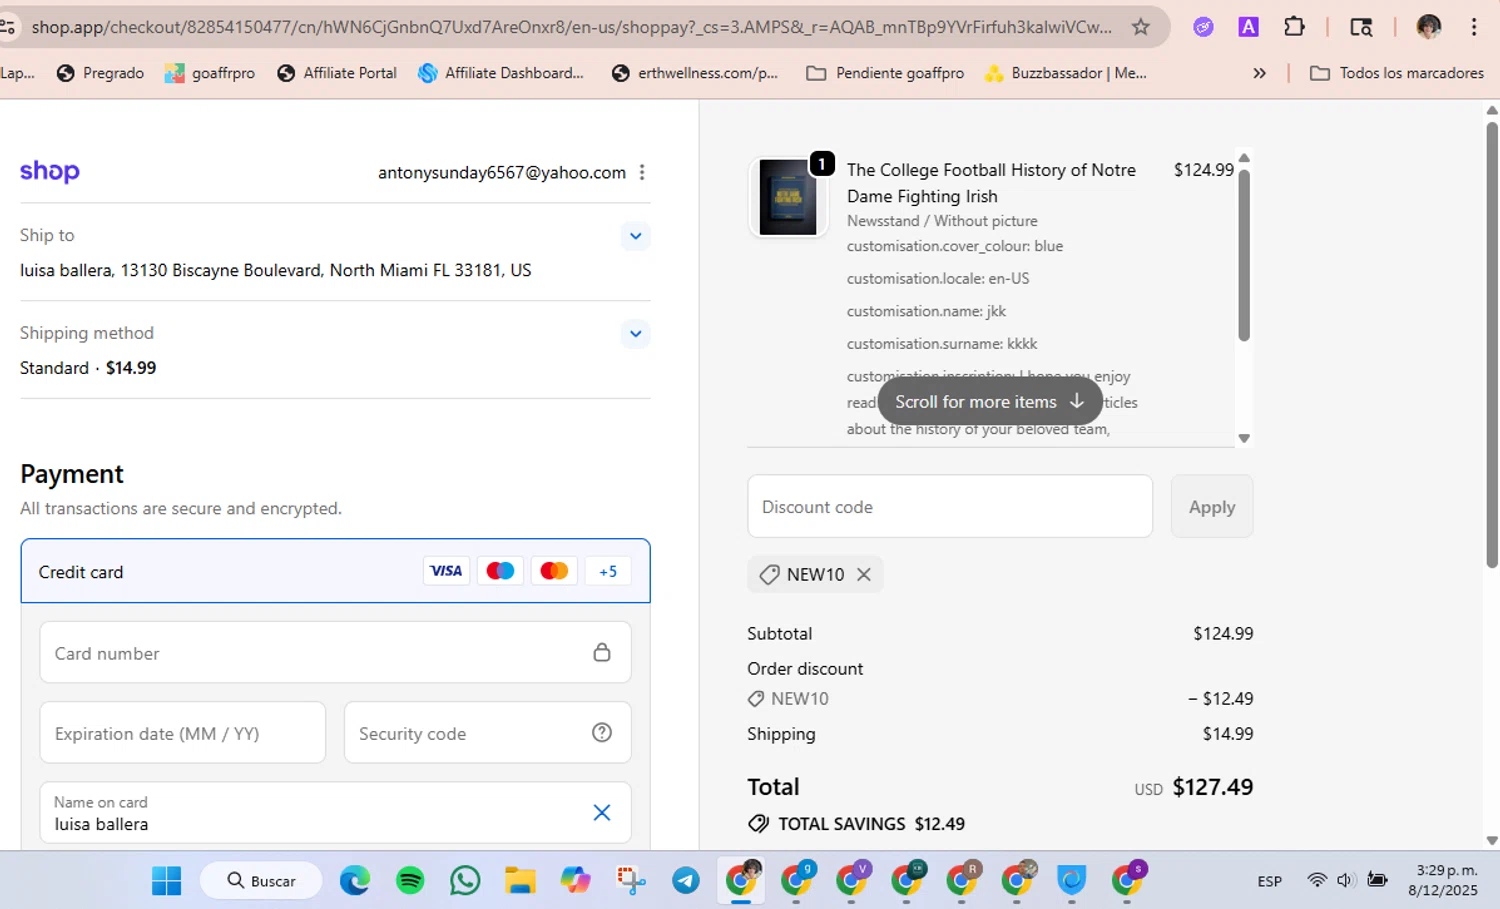Open the goaffrpro bookmark
Screen dimensions: 1500x909
[210, 73]
